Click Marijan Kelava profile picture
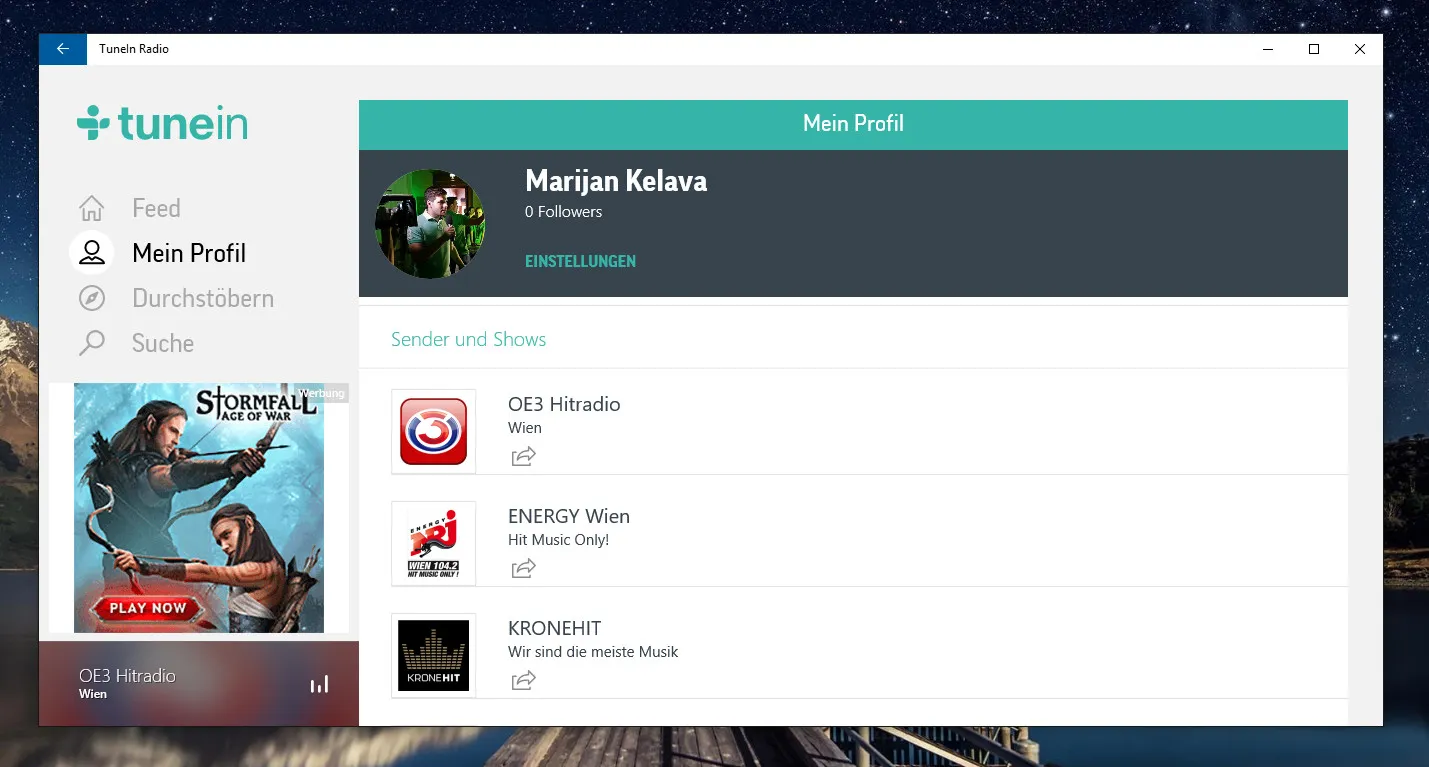1429x767 pixels. 430,224
